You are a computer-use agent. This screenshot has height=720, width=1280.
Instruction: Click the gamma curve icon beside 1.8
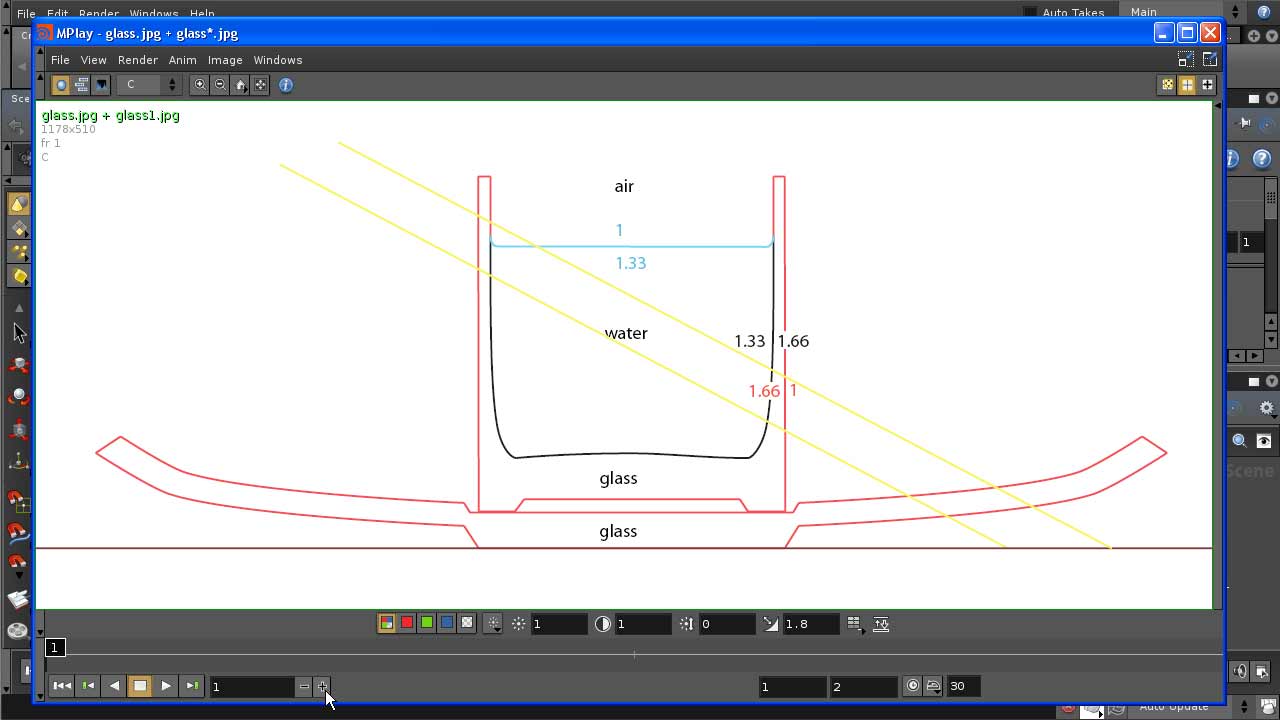tap(770, 624)
